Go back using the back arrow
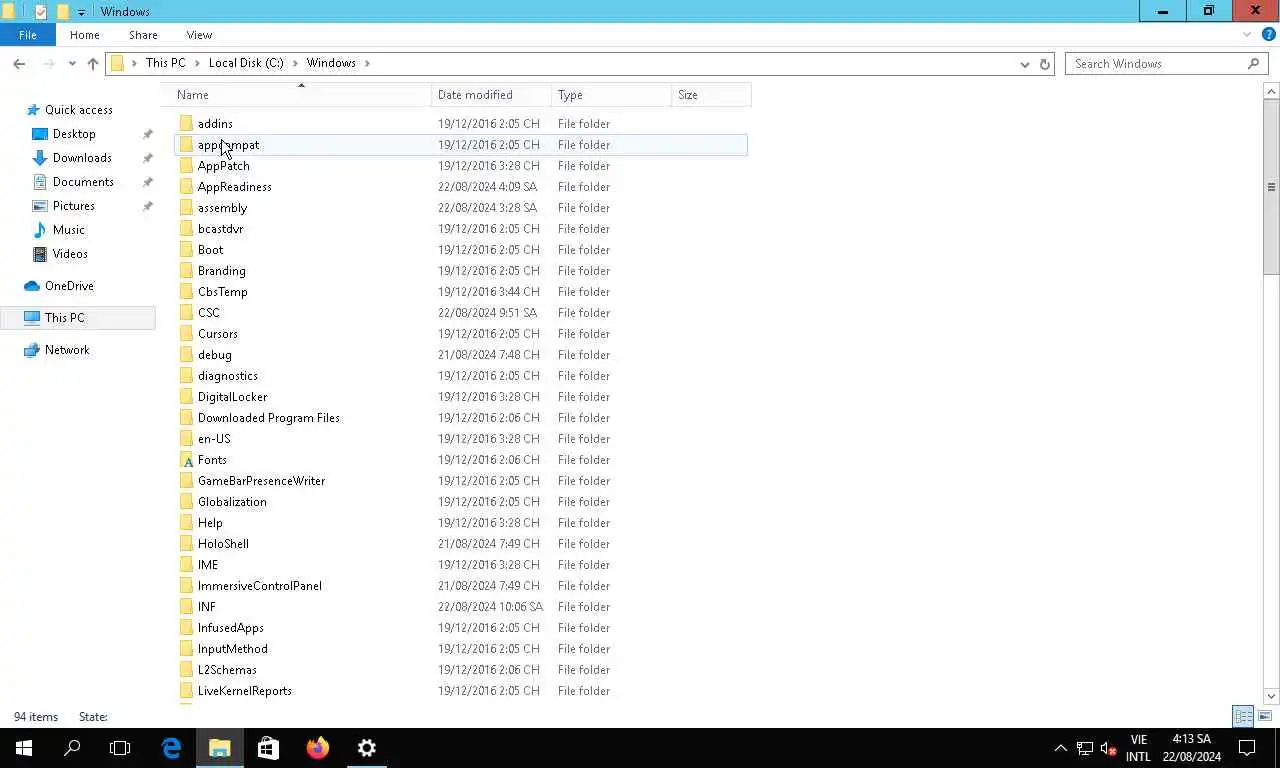The image size is (1280, 768). [19, 63]
